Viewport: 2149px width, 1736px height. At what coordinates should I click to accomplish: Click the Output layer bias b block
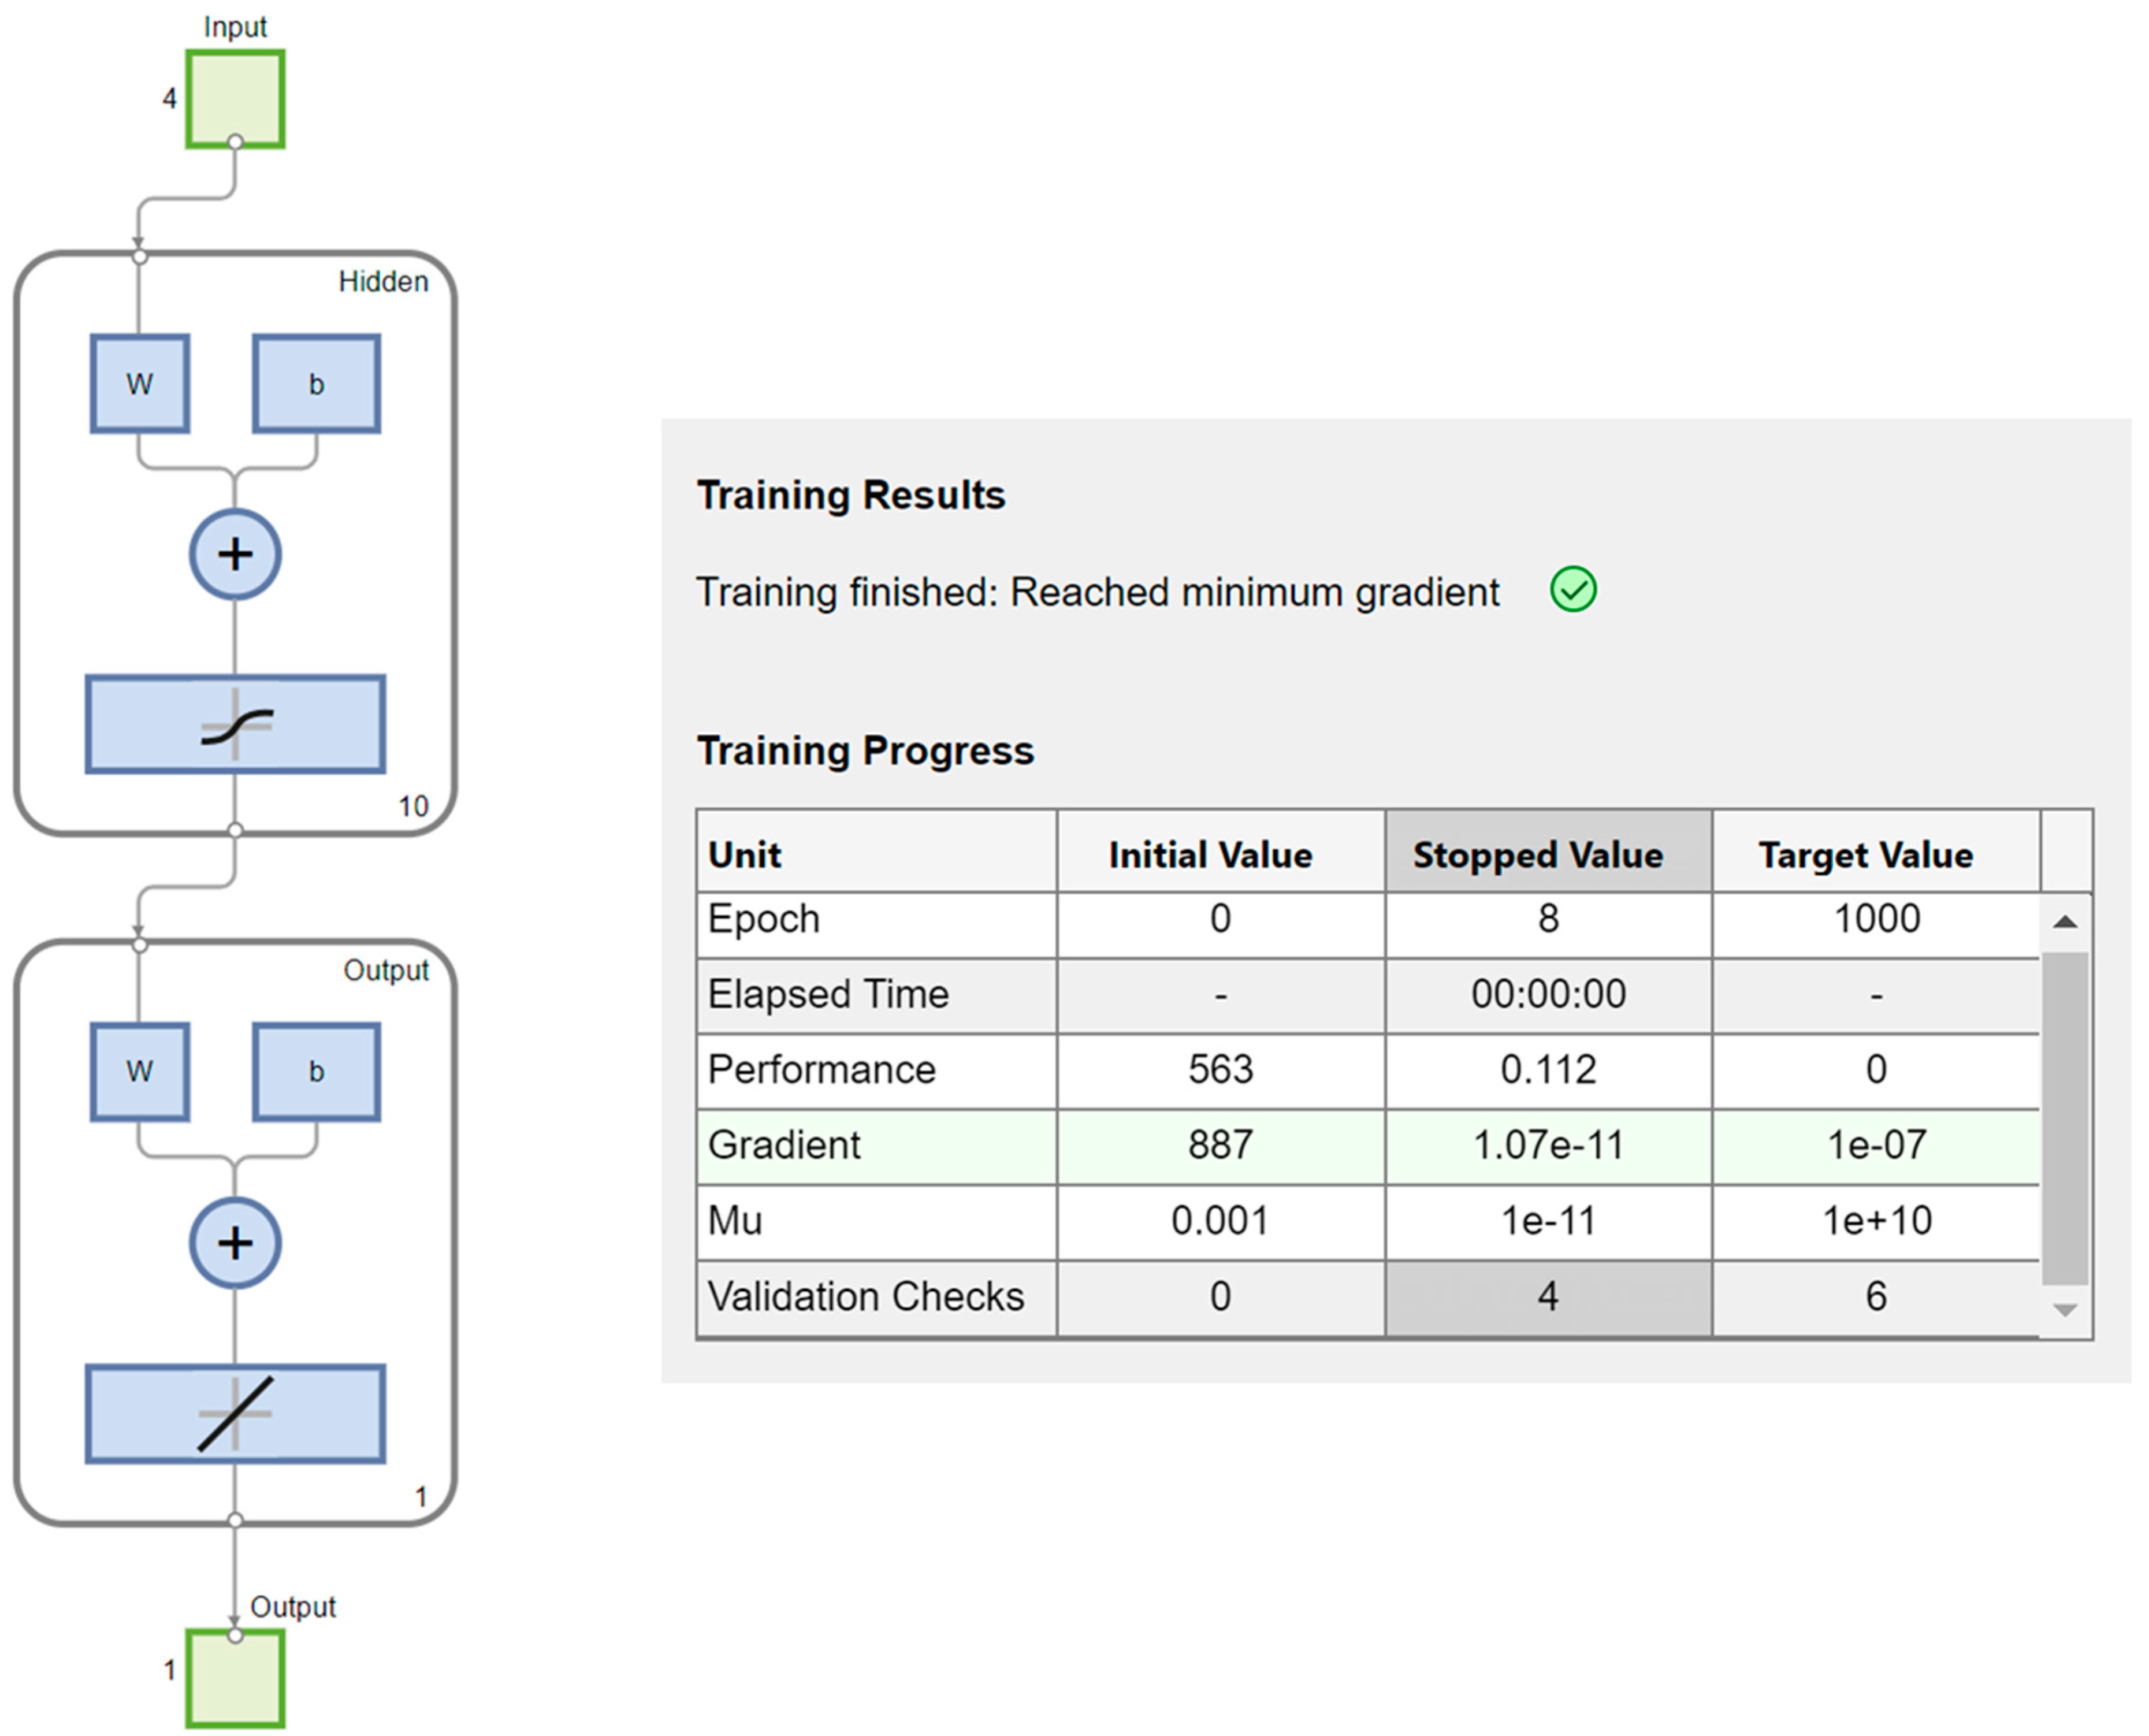pyautogui.click(x=316, y=1071)
